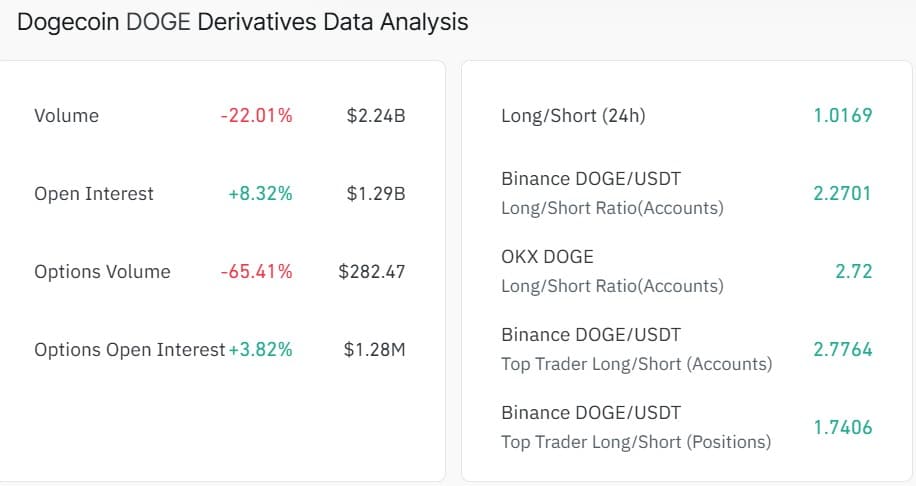Open Binance Top Trader Long/Short (Positions) row
916x486 pixels.
(x=636, y=427)
